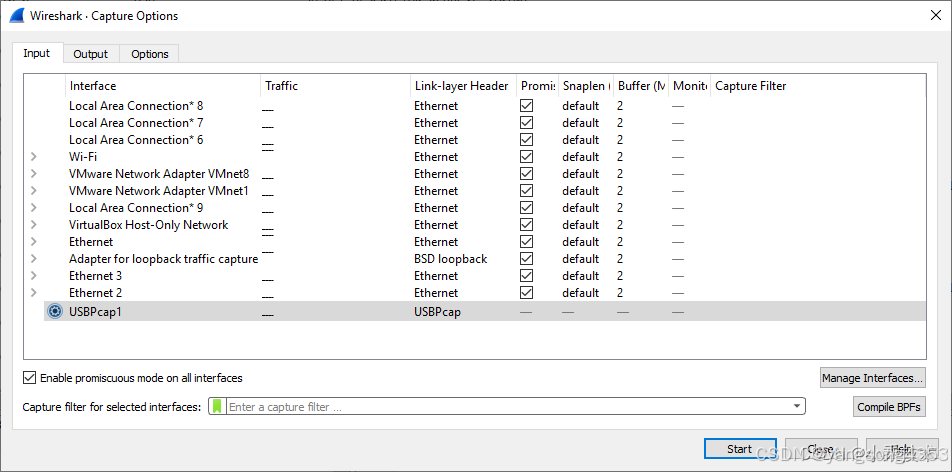Viewport: 952px width, 472px height.
Task: Open the capture filter dropdown arrow
Action: tap(797, 406)
